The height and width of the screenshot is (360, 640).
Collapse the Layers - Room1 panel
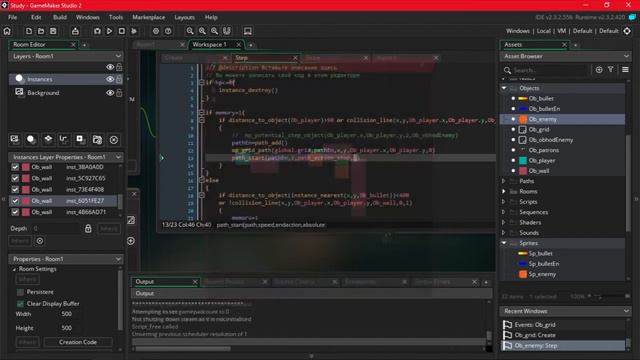[x=118, y=56]
